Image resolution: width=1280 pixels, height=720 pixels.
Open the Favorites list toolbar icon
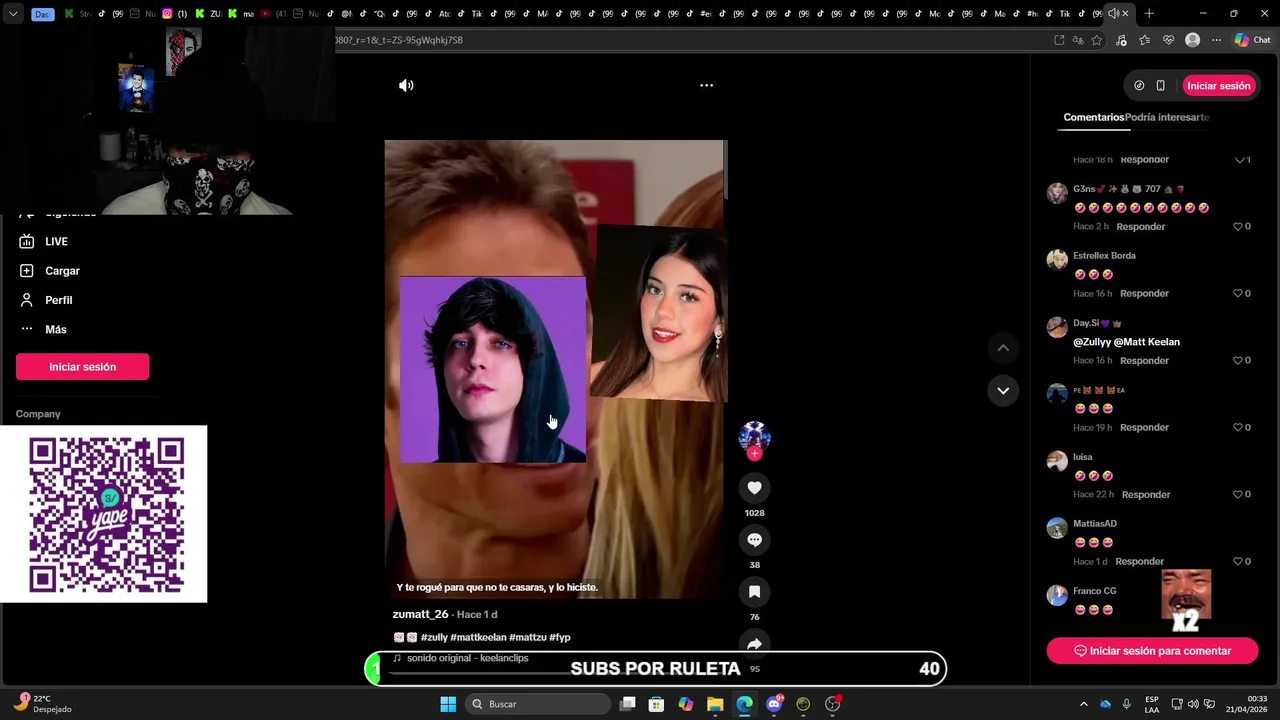(x=1145, y=40)
